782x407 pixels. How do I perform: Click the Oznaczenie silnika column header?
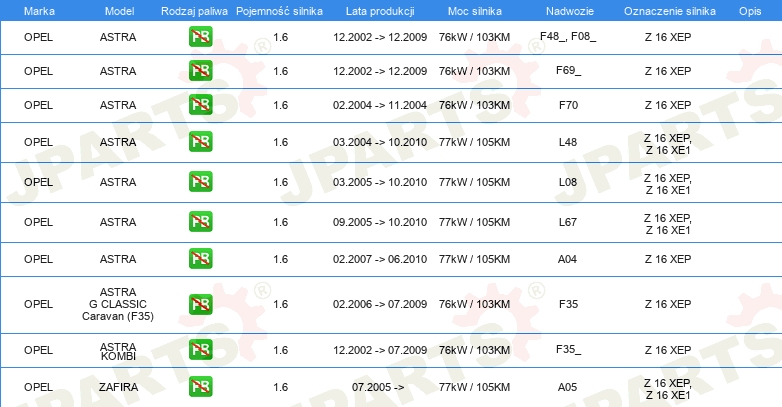pos(670,11)
